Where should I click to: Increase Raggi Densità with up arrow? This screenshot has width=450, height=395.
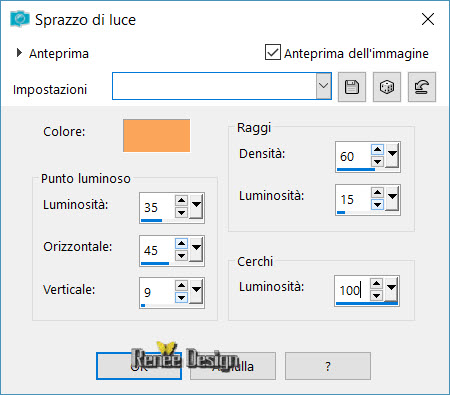377,149
